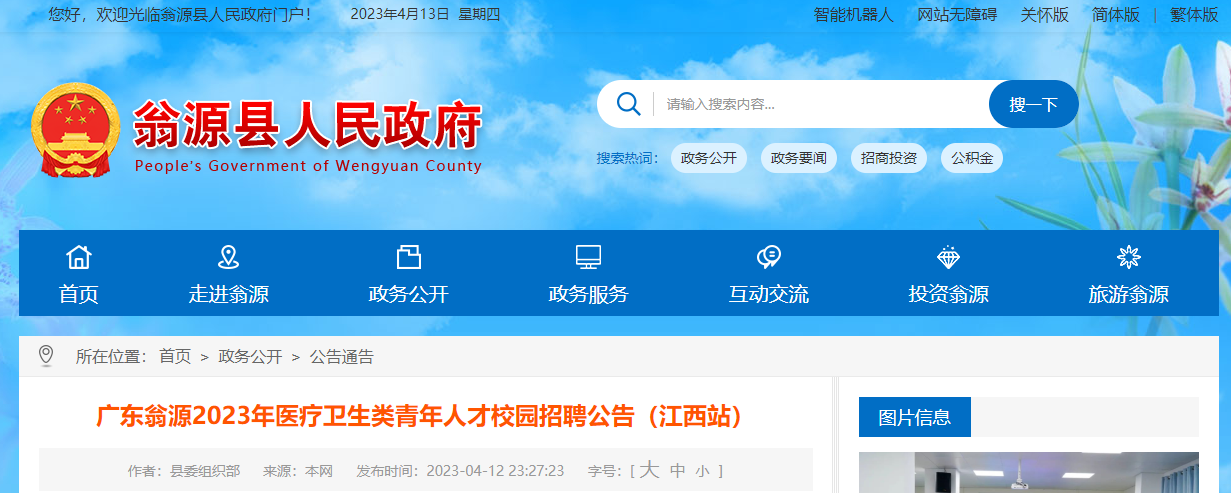Click the publish time 2023-04-12 23:27:23
The image size is (1231, 493).
click(495, 470)
